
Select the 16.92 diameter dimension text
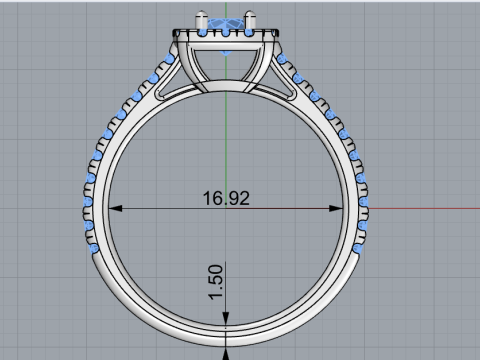click(226, 198)
